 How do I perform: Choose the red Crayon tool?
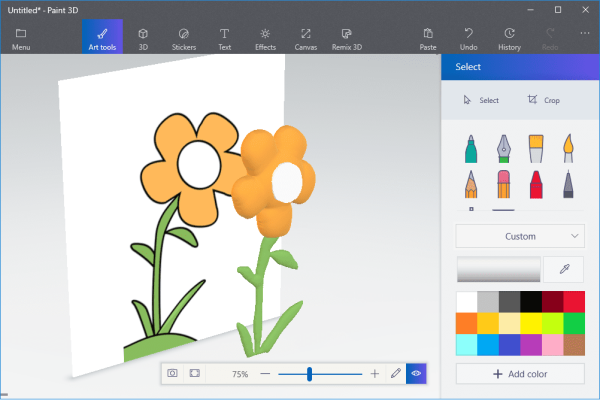tap(535, 184)
